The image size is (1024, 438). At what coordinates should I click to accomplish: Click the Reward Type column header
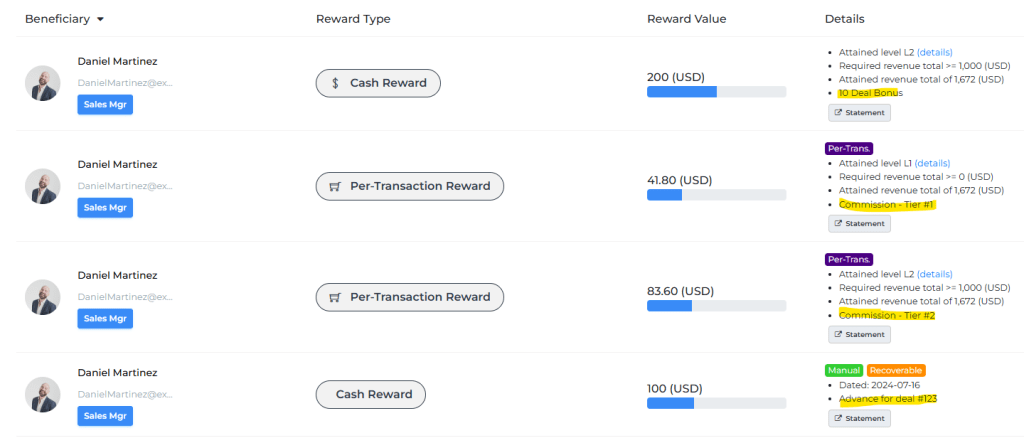(353, 19)
